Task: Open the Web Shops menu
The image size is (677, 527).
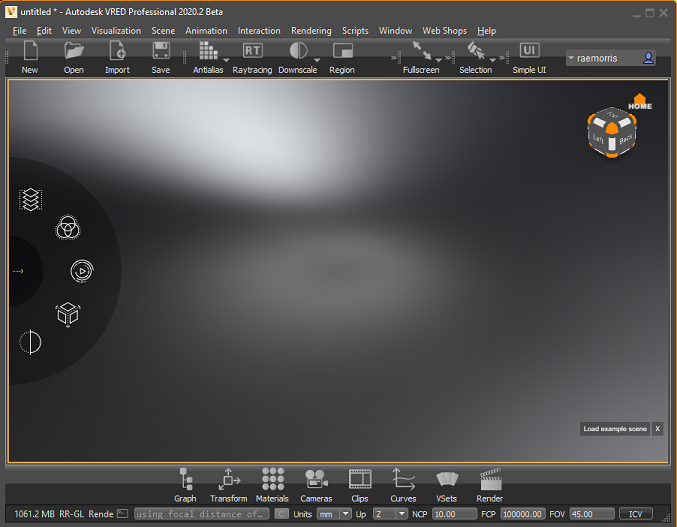Action: pyautogui.click(x=445, y=31)
